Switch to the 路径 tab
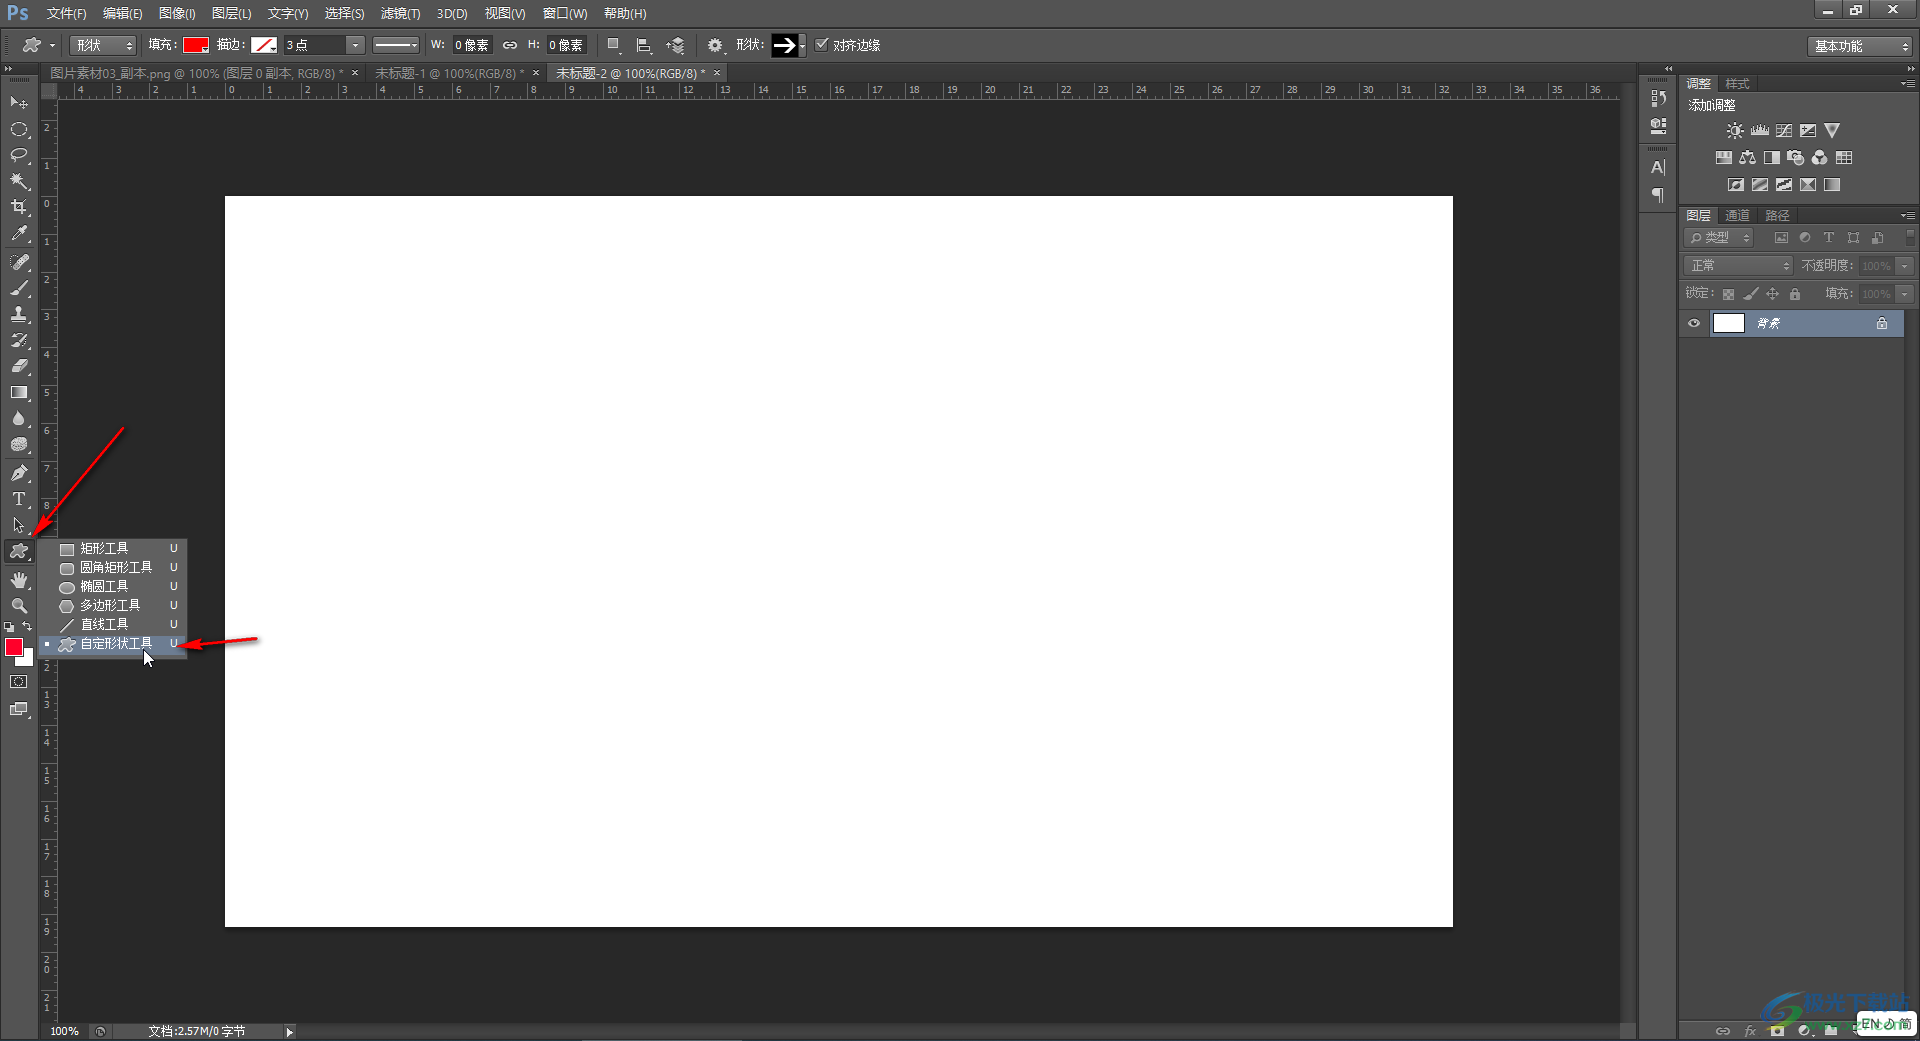 point(1777,215)
